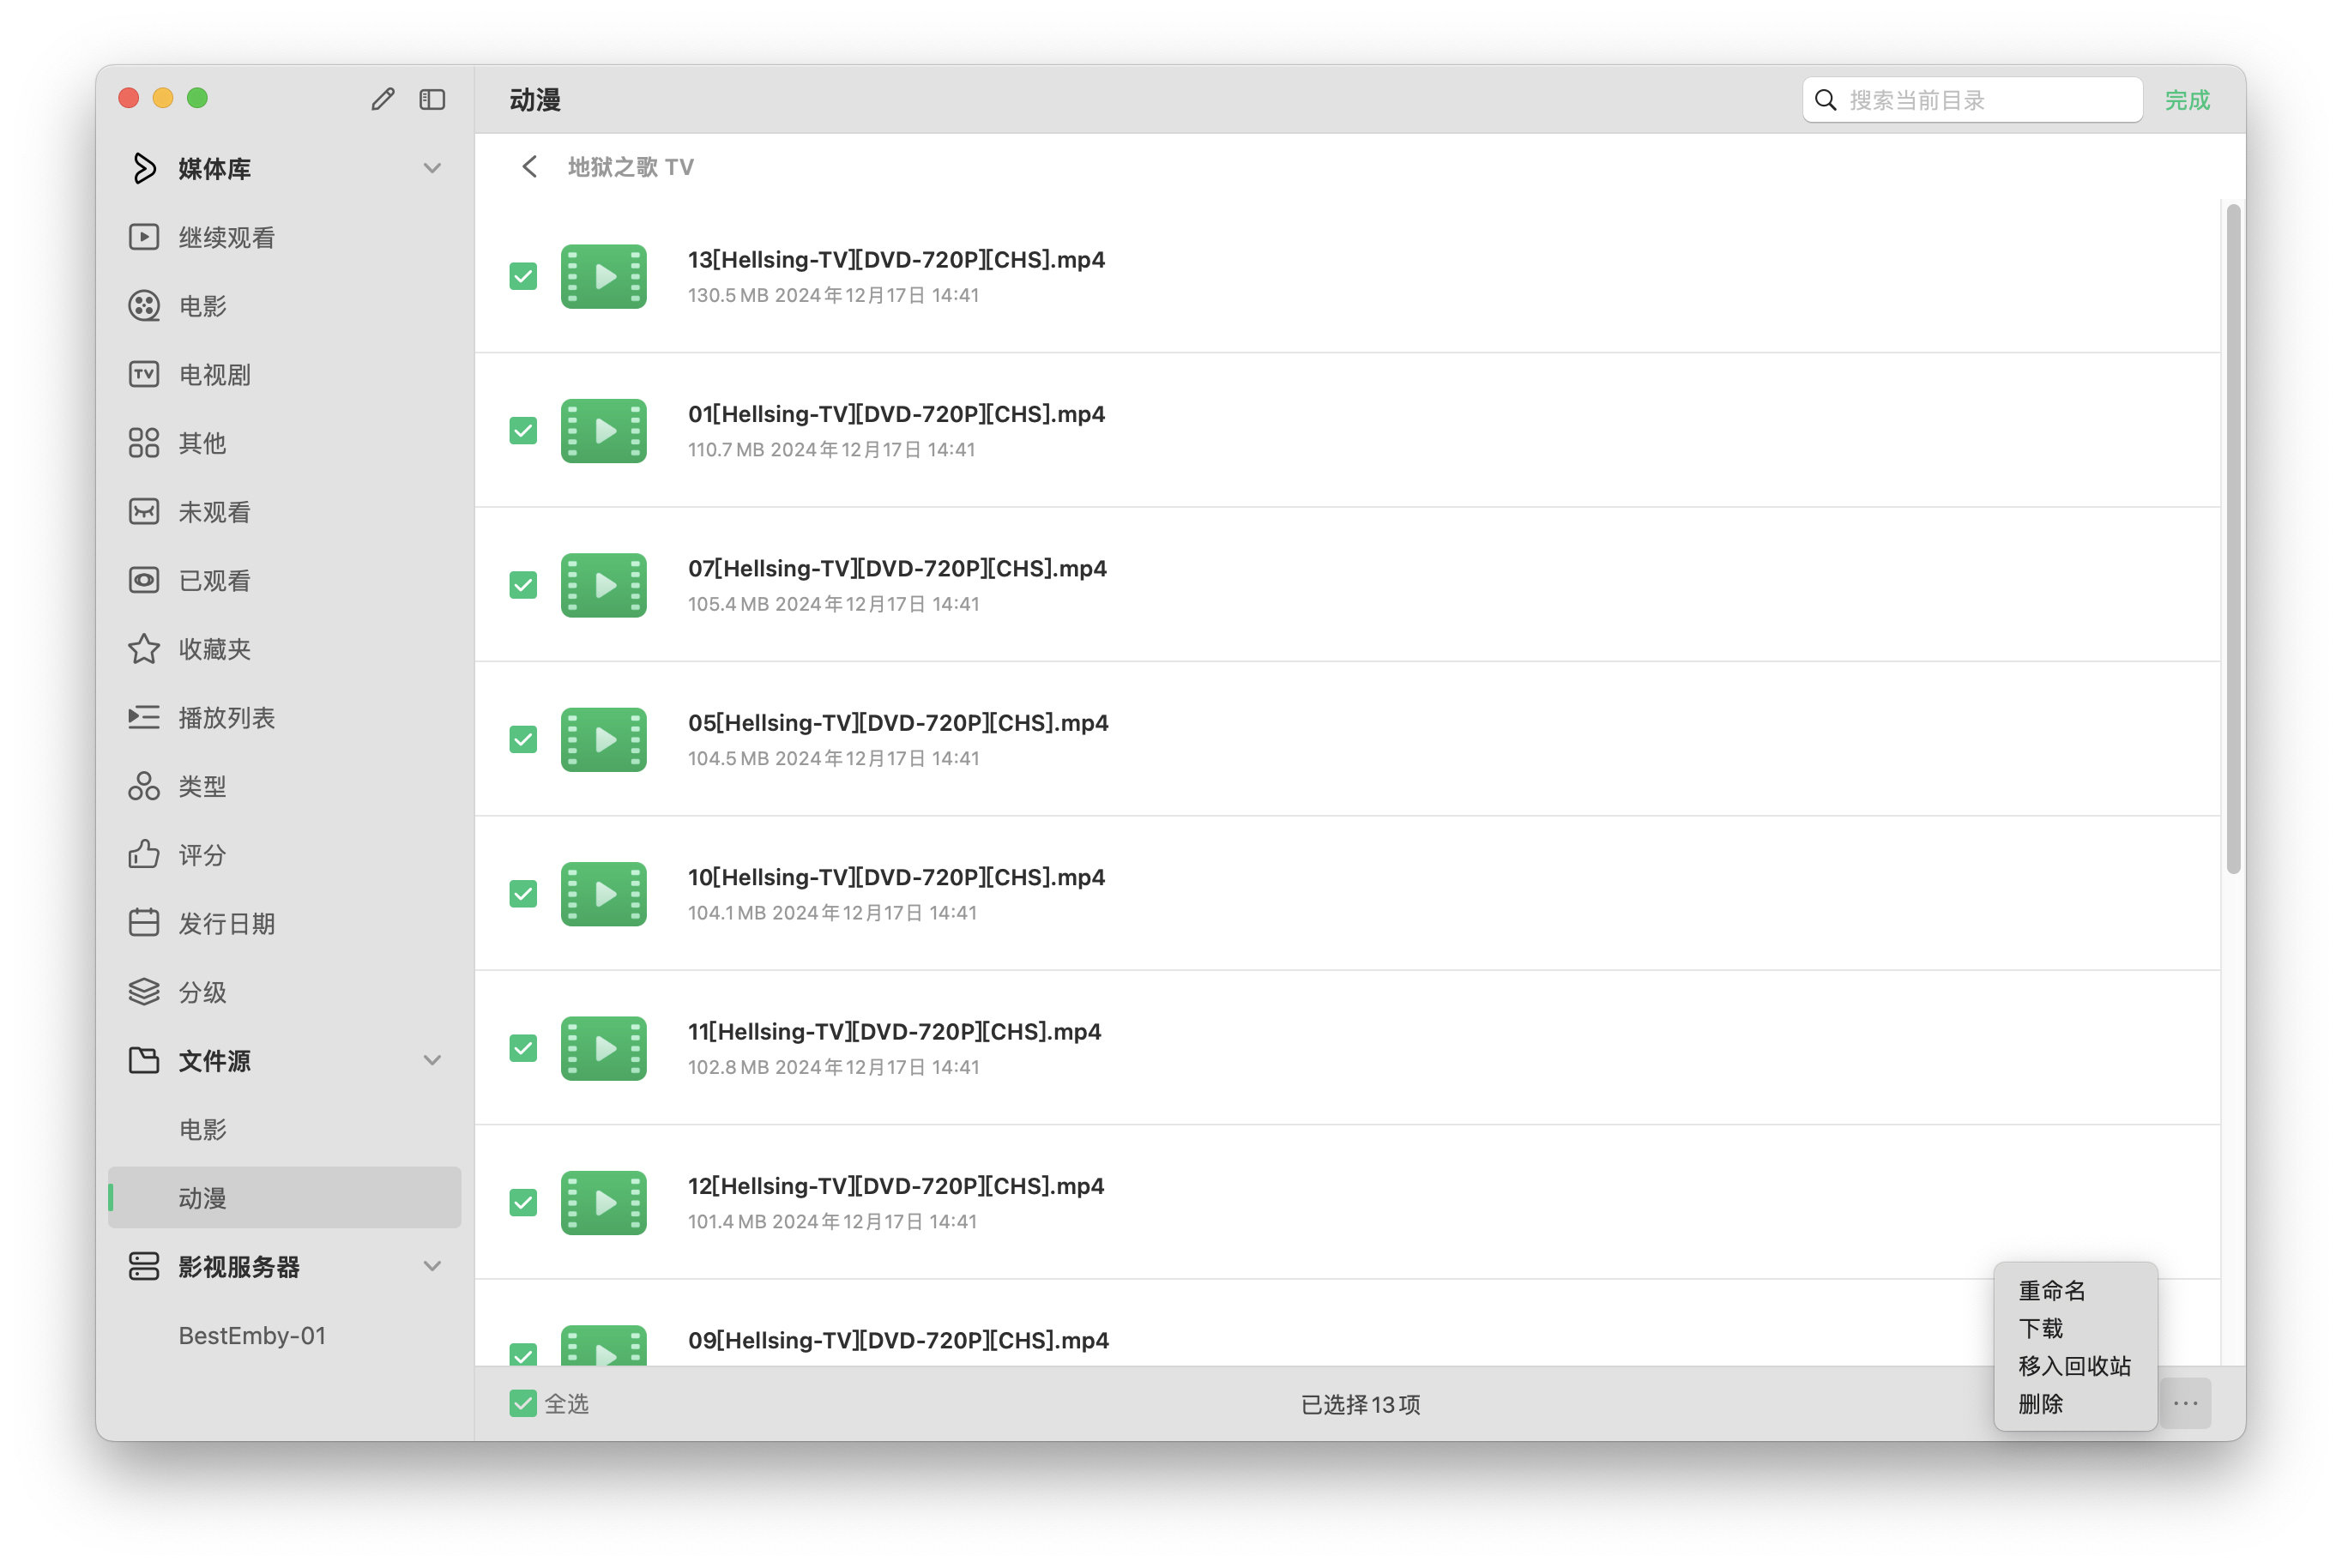The image size is (2342, 1568).
Task: Click video icon of 01[Hellsing-TV] file
Action: coord(604,431)
